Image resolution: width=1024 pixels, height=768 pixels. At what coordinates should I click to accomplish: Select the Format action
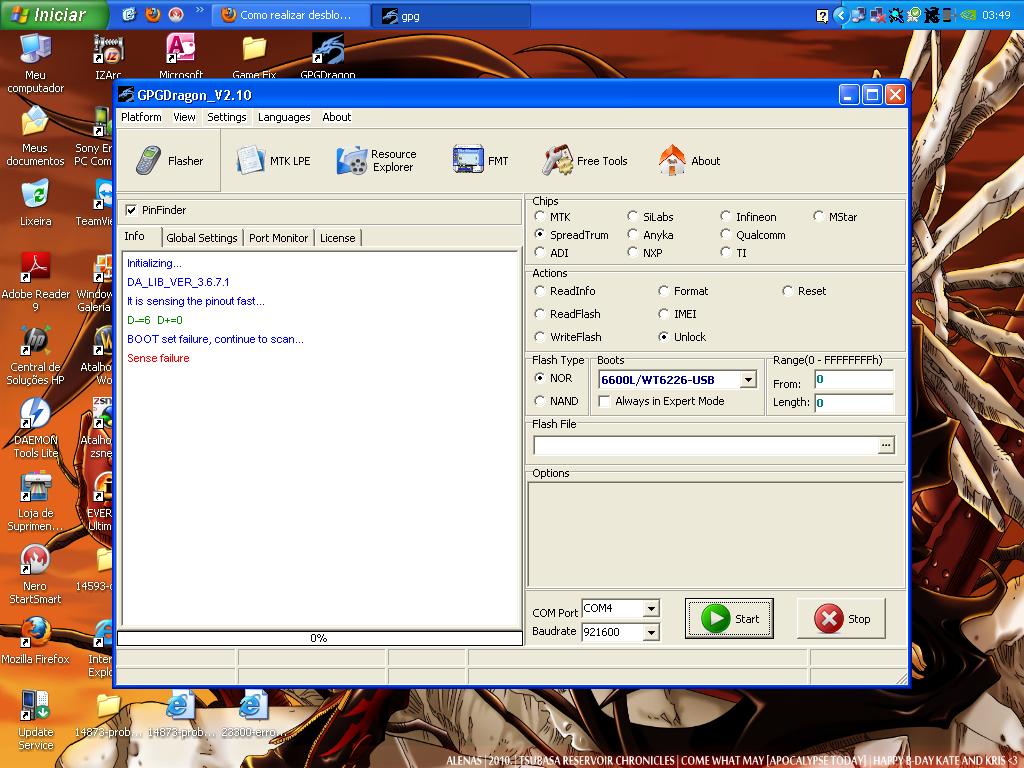[664, 291]
